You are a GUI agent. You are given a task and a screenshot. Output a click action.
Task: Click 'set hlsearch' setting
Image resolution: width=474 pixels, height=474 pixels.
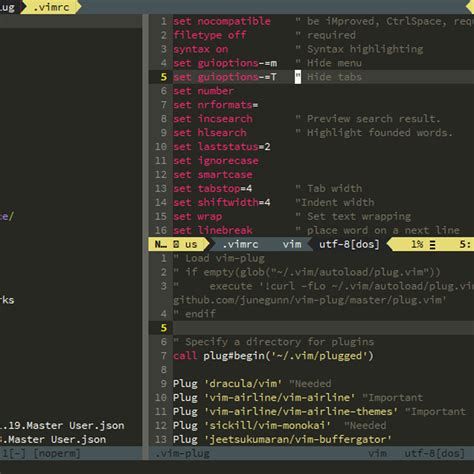click(210, 133)
